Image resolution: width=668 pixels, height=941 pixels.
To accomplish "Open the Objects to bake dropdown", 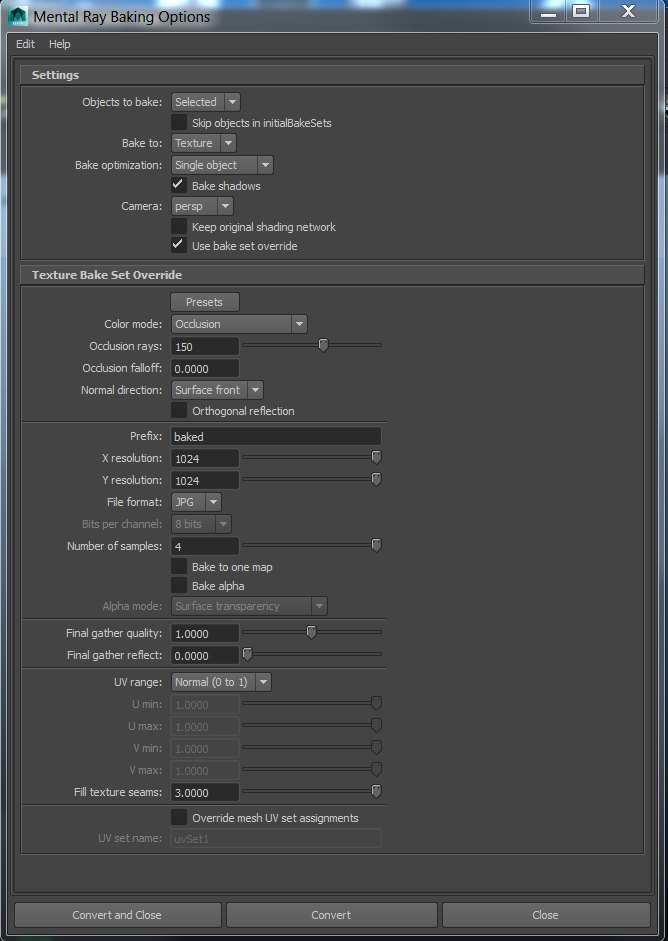I will (205, 102).
